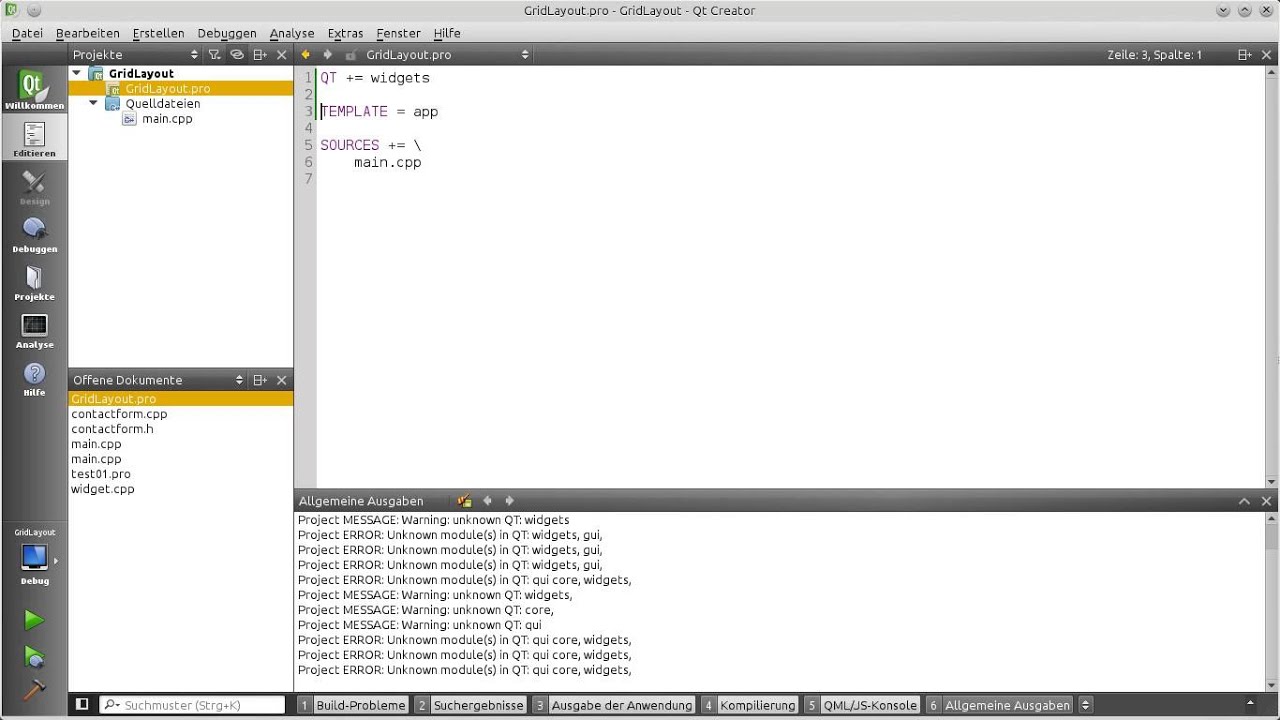Go forward in editor navigation history
The height and width of the screenshot is (720, 1280).
tap(327, 55)
